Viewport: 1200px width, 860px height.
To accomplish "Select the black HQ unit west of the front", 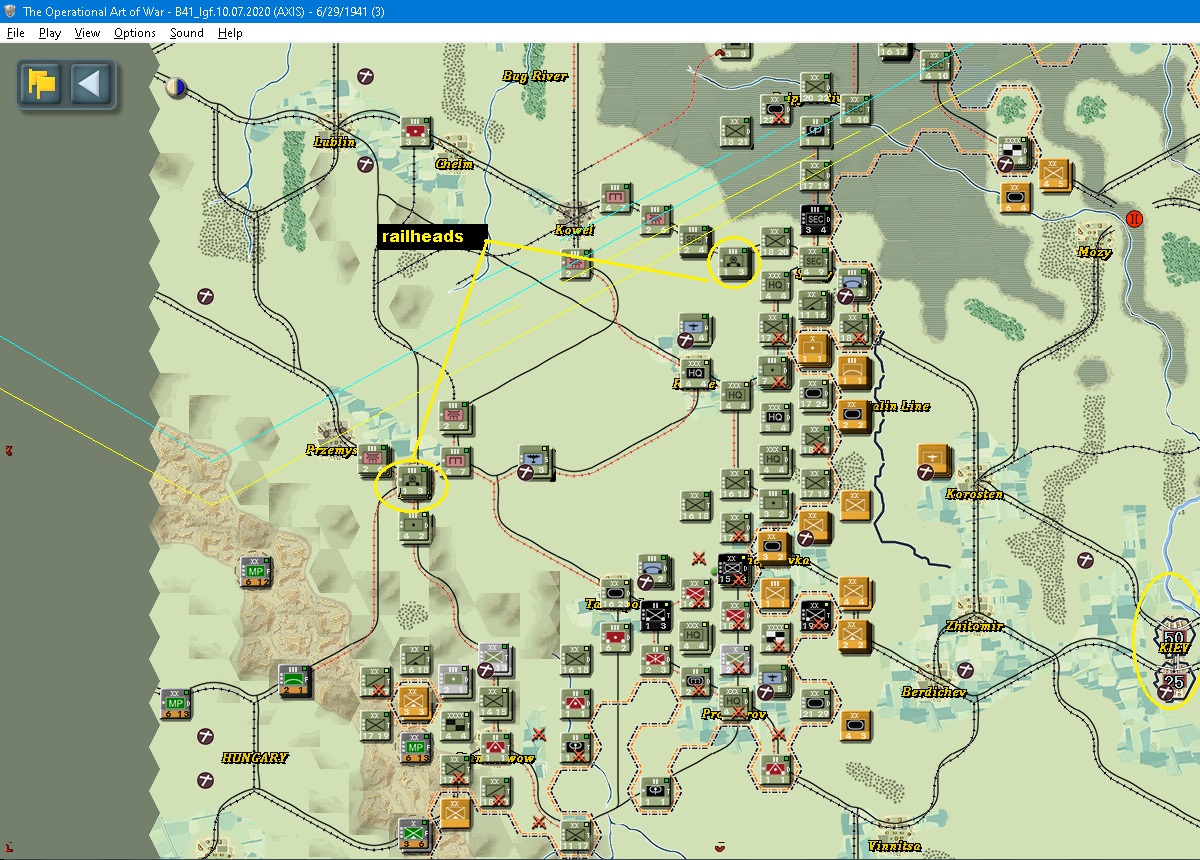I will (695, 372).
